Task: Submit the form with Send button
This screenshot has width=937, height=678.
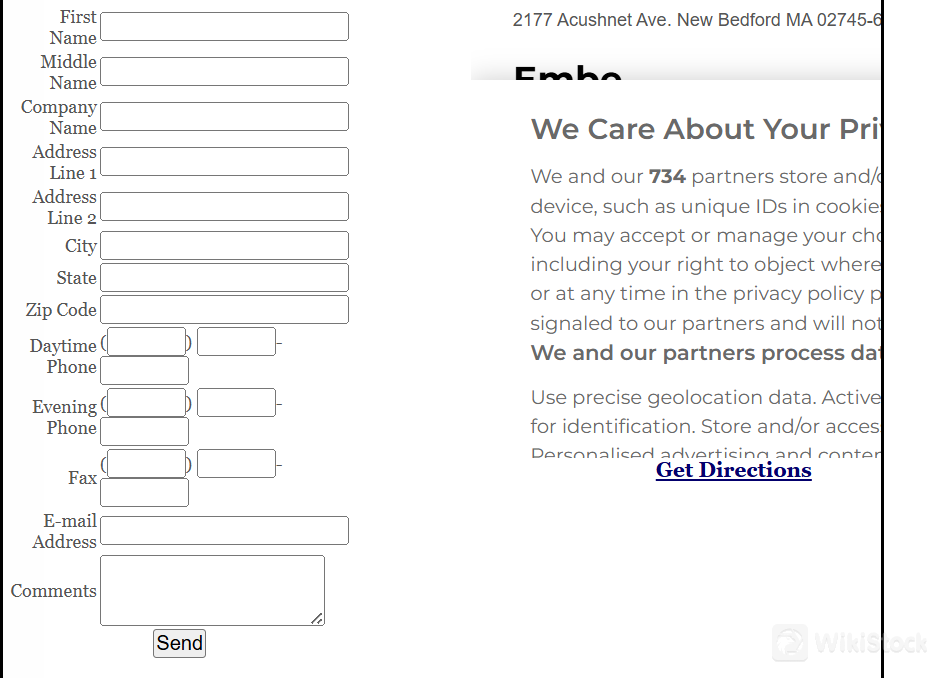Action: click(x=179, y=643)
